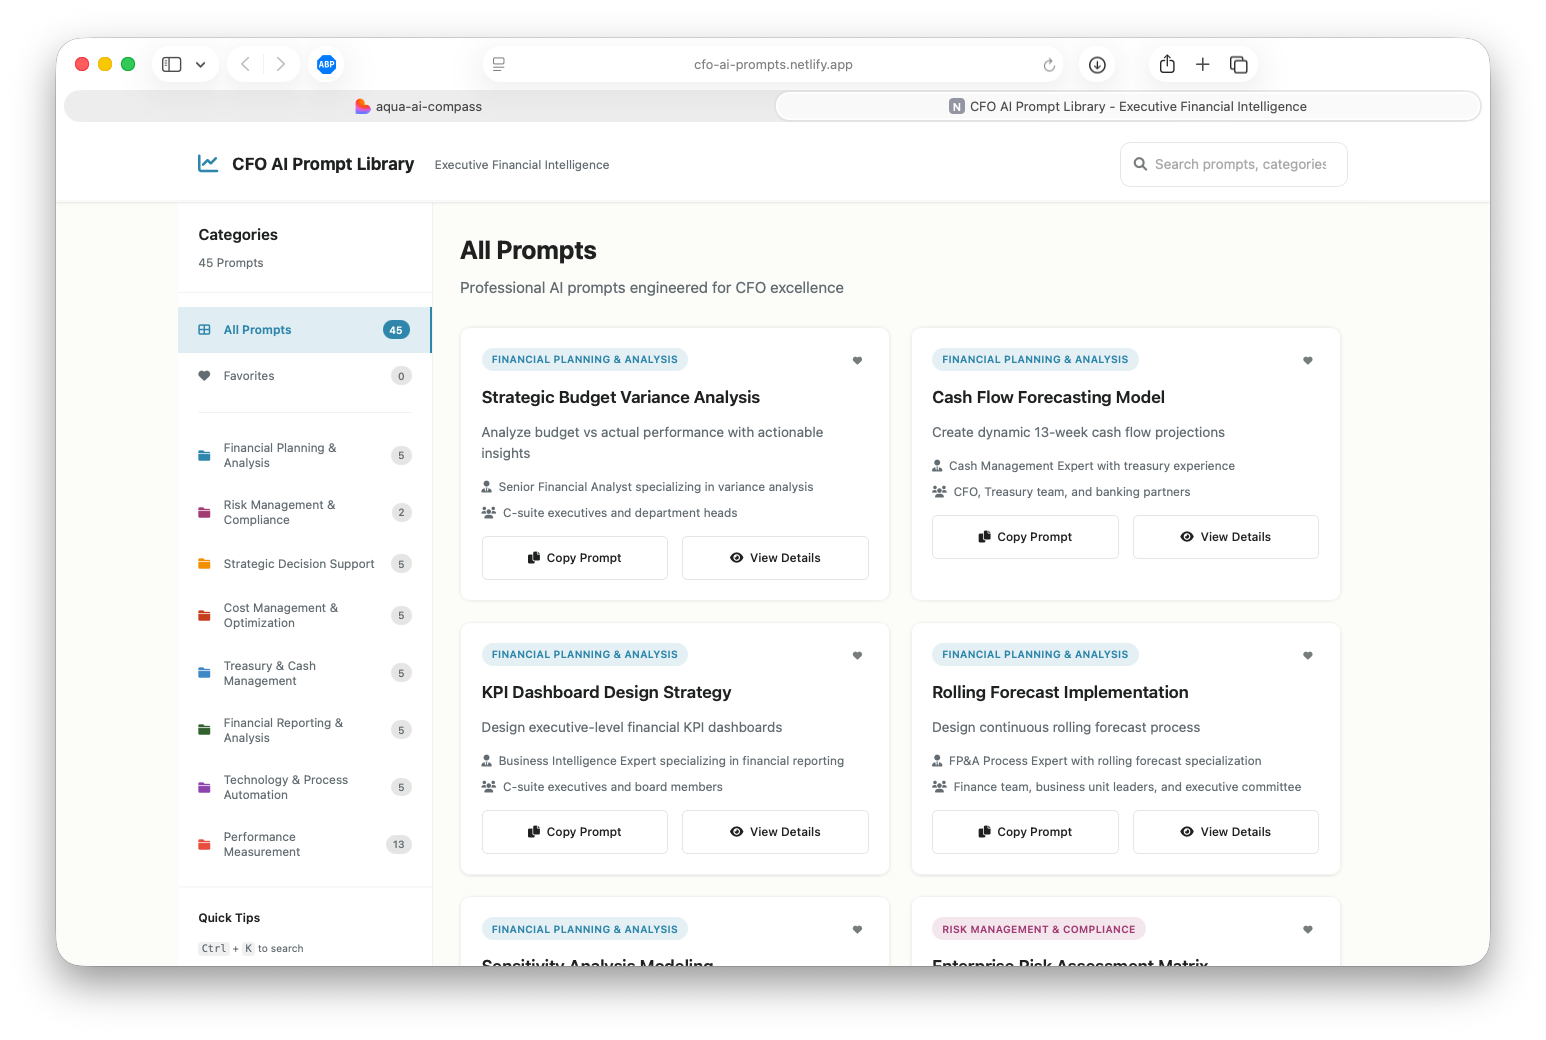This screenshot has height=1040, width=1546.
Task: Open a new tab with the plus icon
Action: (x=1203, y=64)
